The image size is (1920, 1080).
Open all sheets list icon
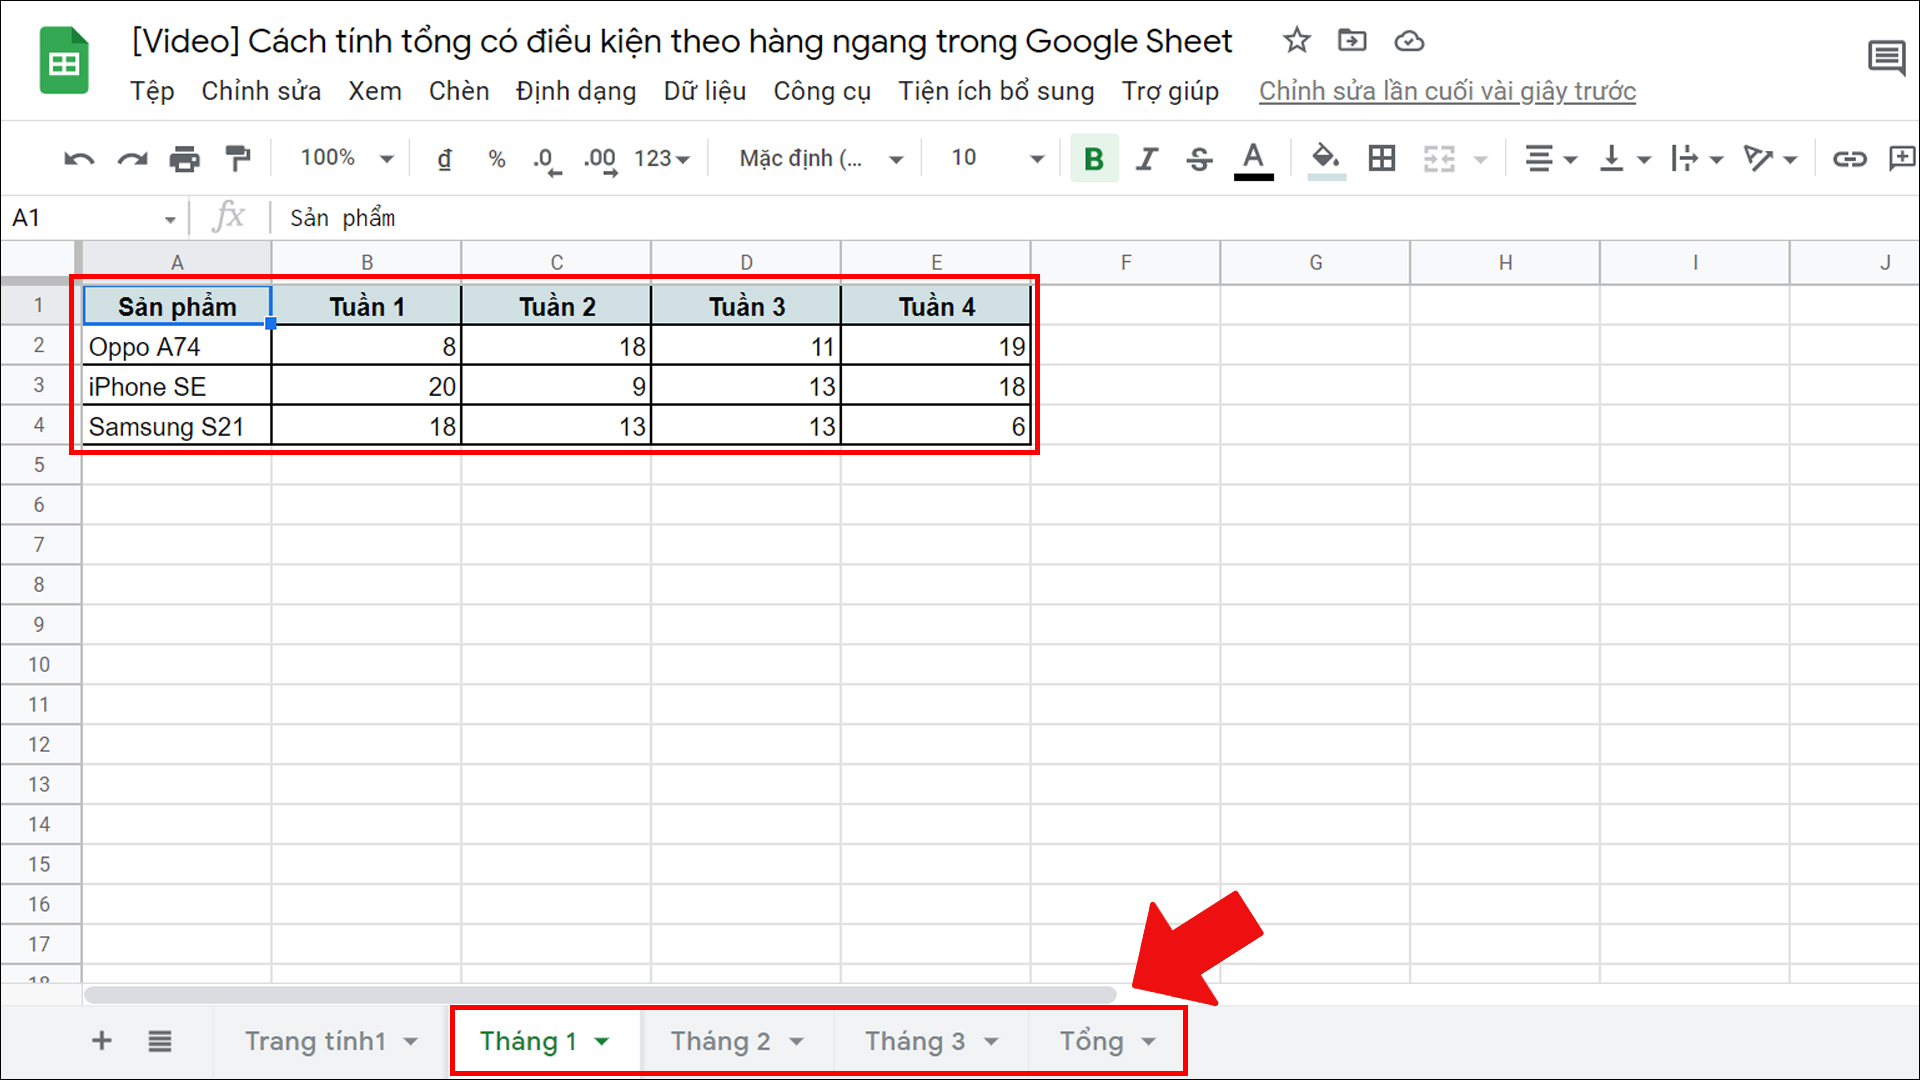[x=160, y=1041]
